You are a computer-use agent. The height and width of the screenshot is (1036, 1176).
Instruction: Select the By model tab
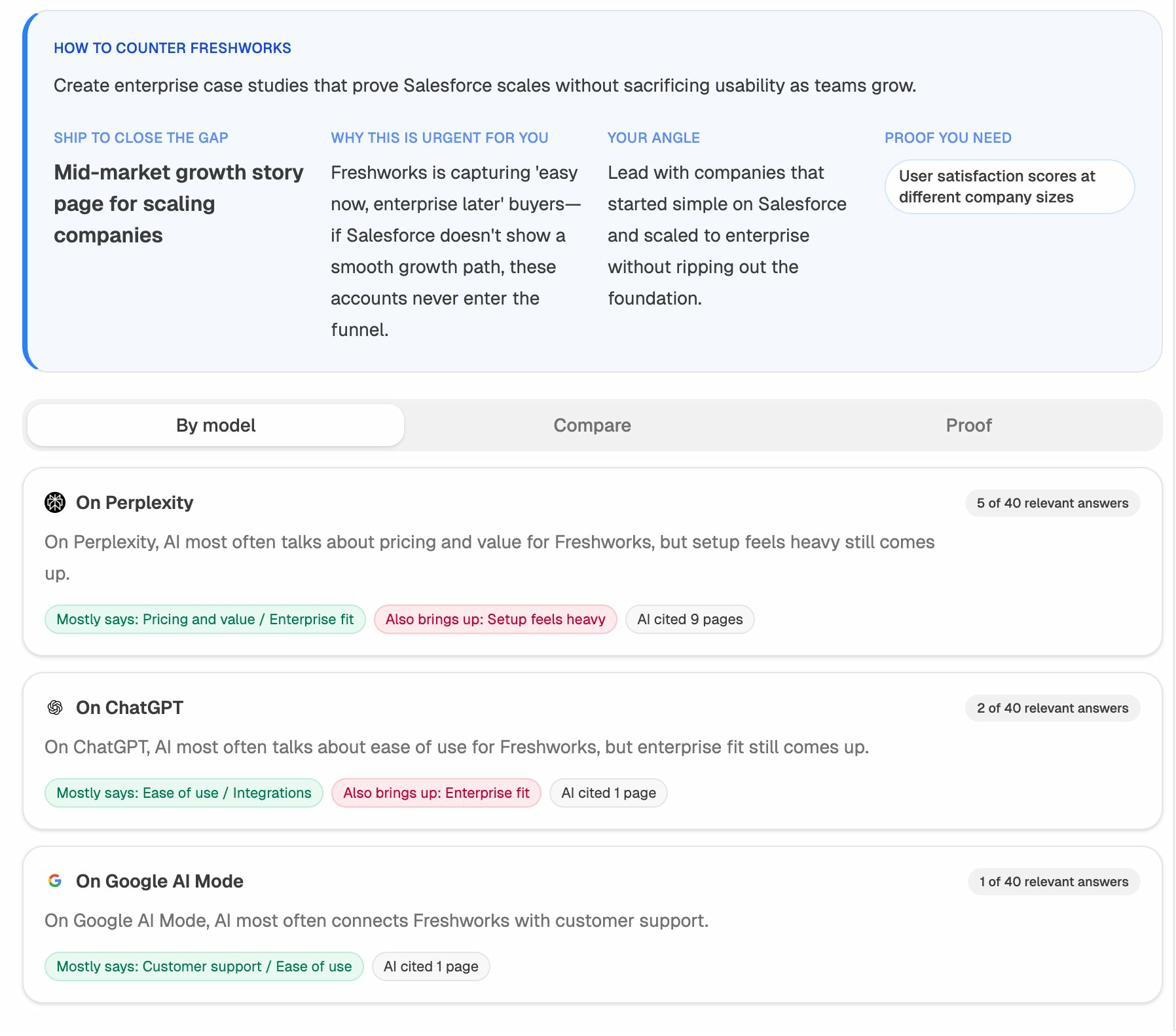click(214, 424)
